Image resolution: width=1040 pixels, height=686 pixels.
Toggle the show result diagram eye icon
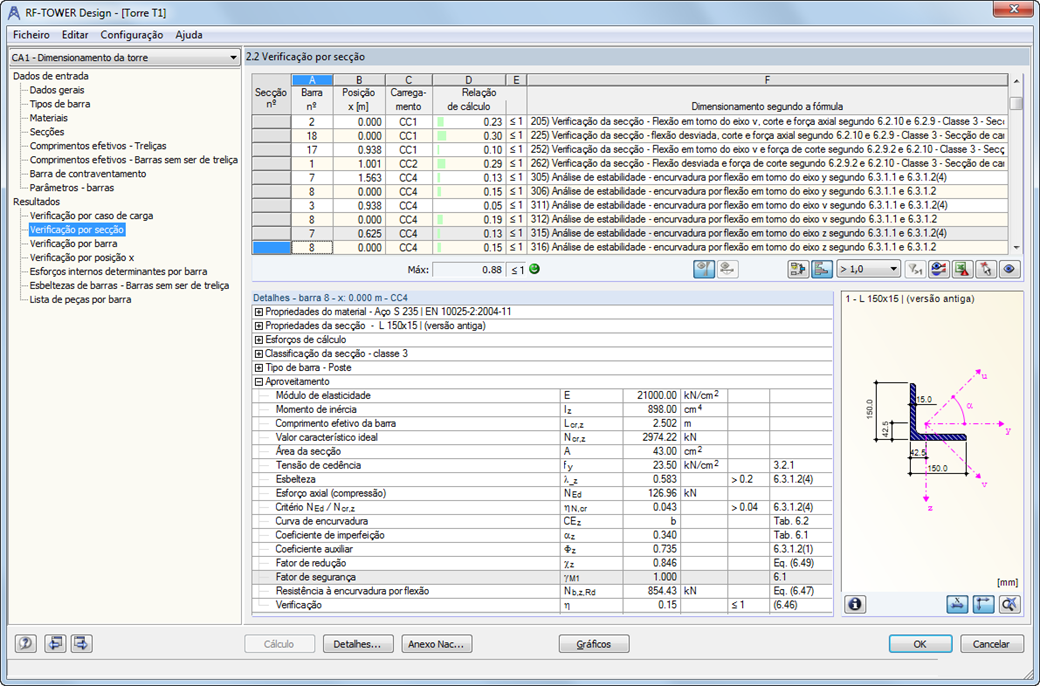click(704, 269)
